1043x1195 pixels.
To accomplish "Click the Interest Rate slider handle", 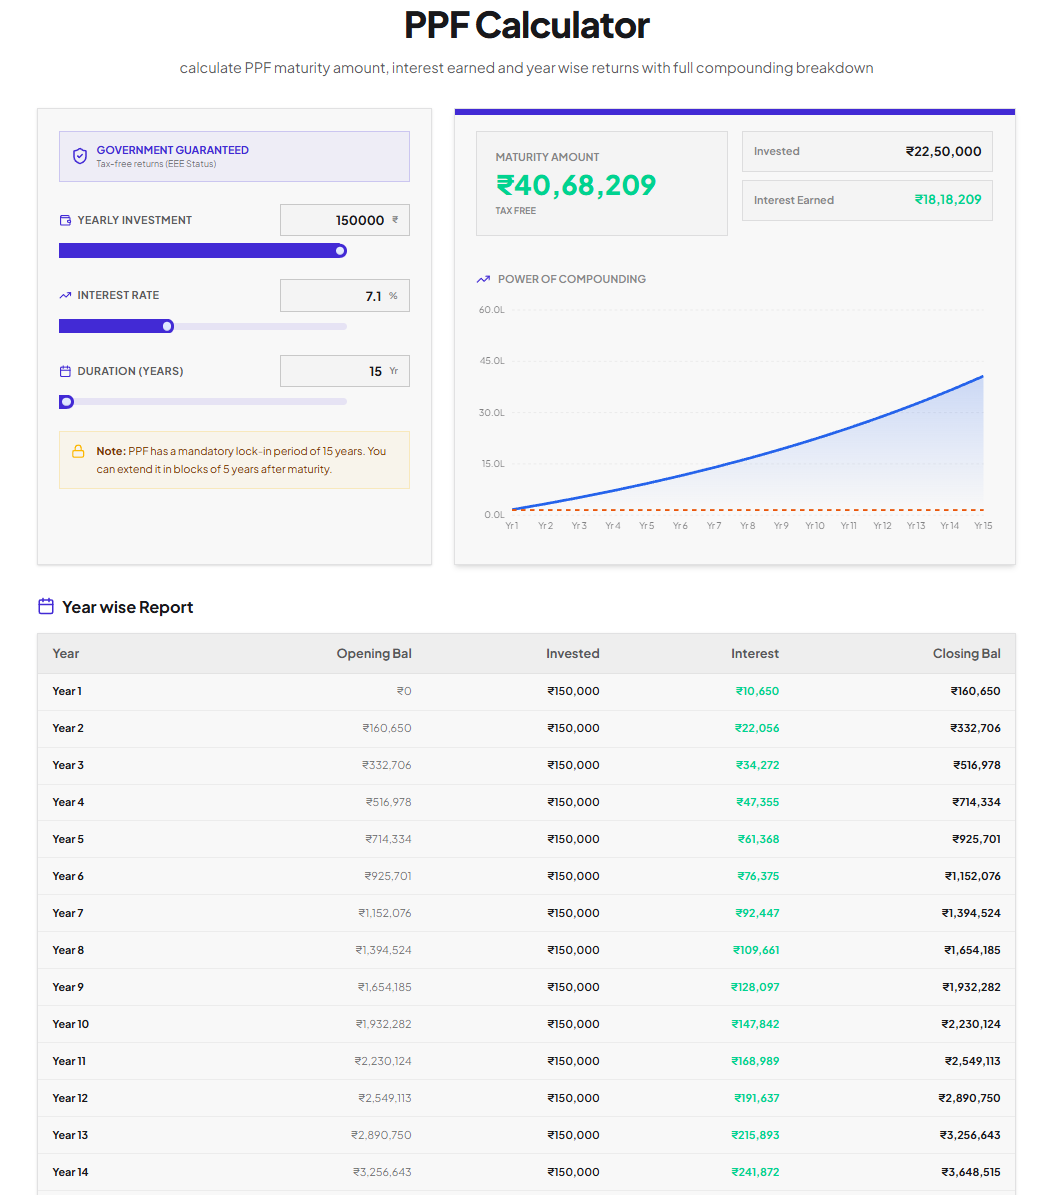I will pos(168,326).
